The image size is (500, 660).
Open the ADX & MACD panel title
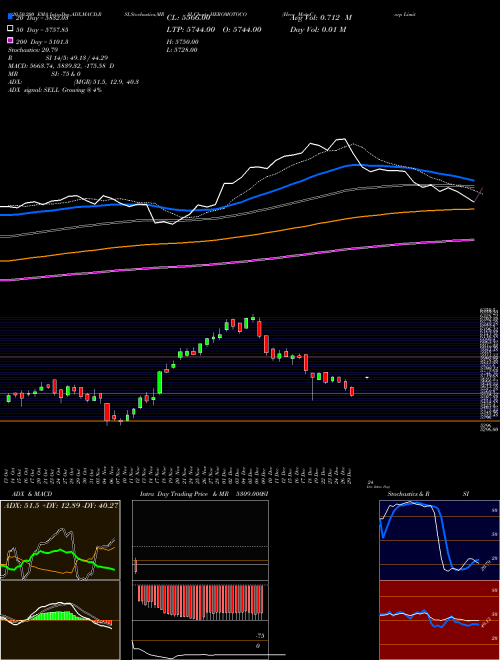pyautogui.click(x=32, y=494)
